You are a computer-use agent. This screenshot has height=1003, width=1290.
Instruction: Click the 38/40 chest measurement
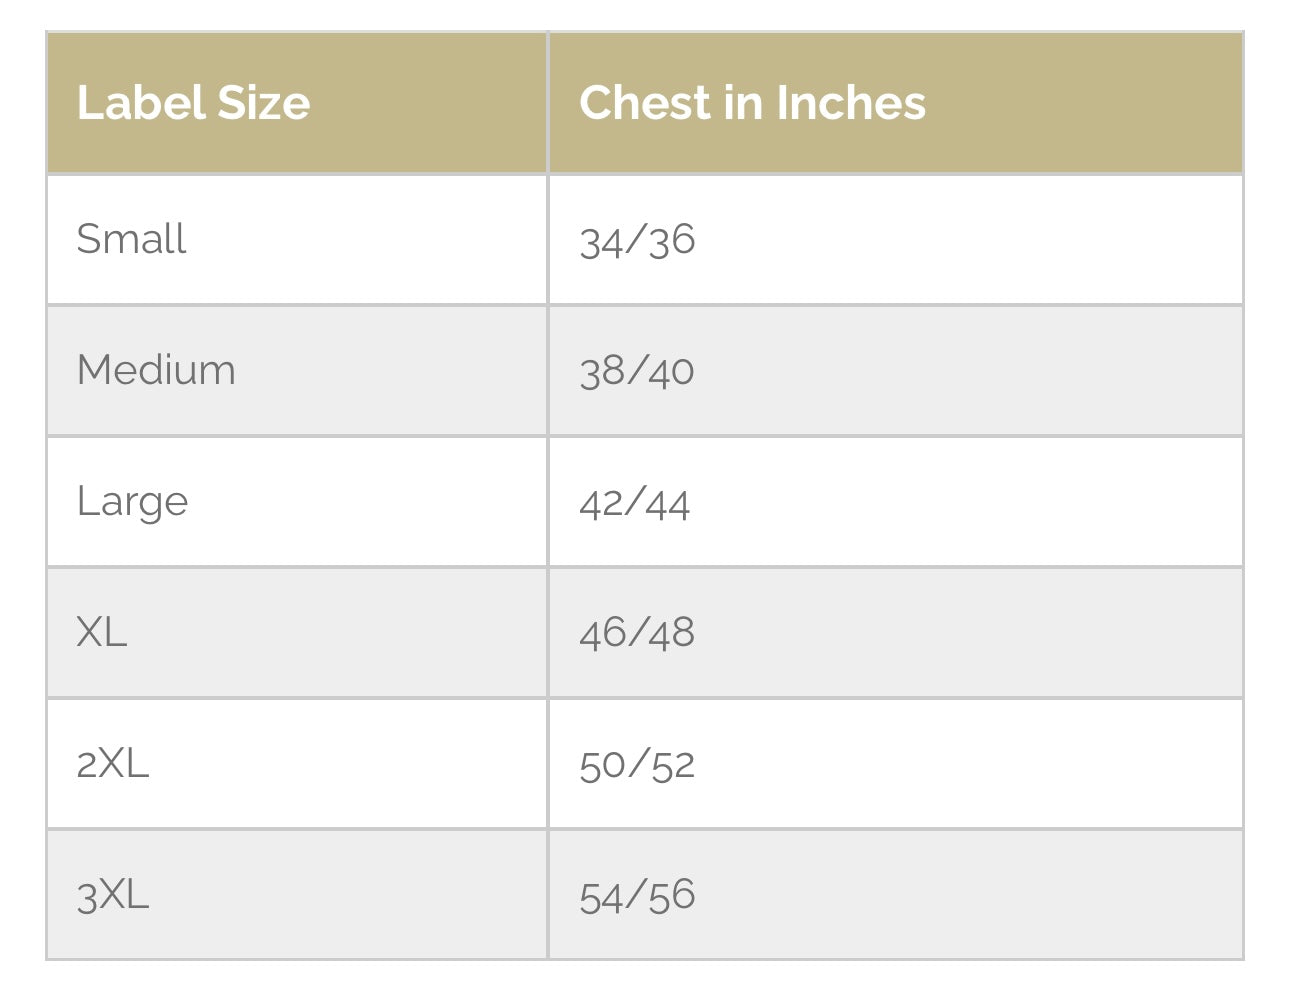tap(637, 371)
